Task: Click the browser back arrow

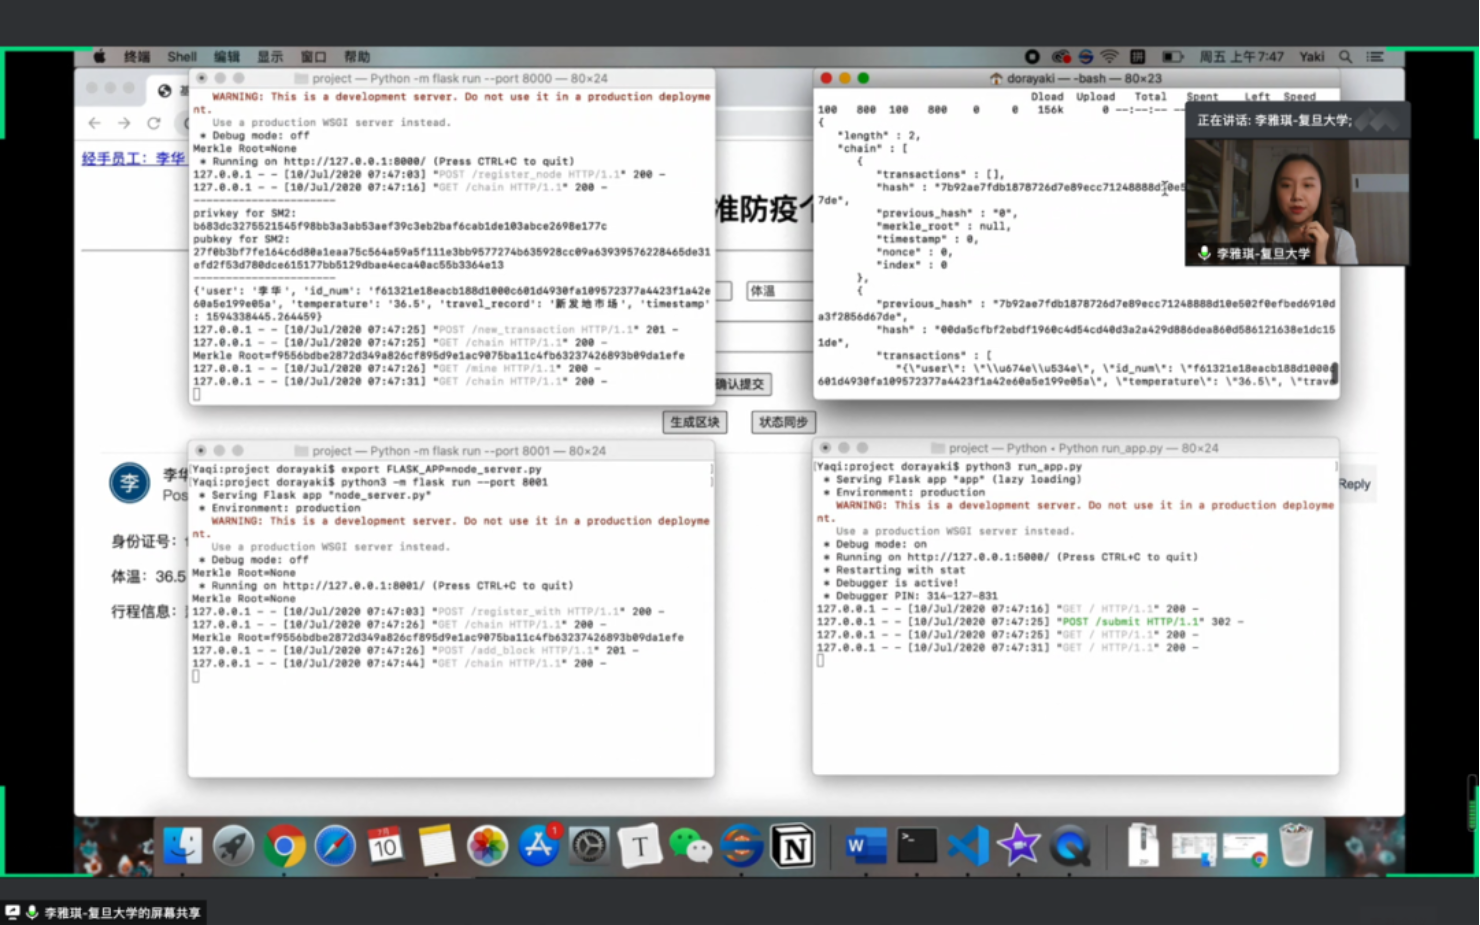Action: [x=94, y=123]
